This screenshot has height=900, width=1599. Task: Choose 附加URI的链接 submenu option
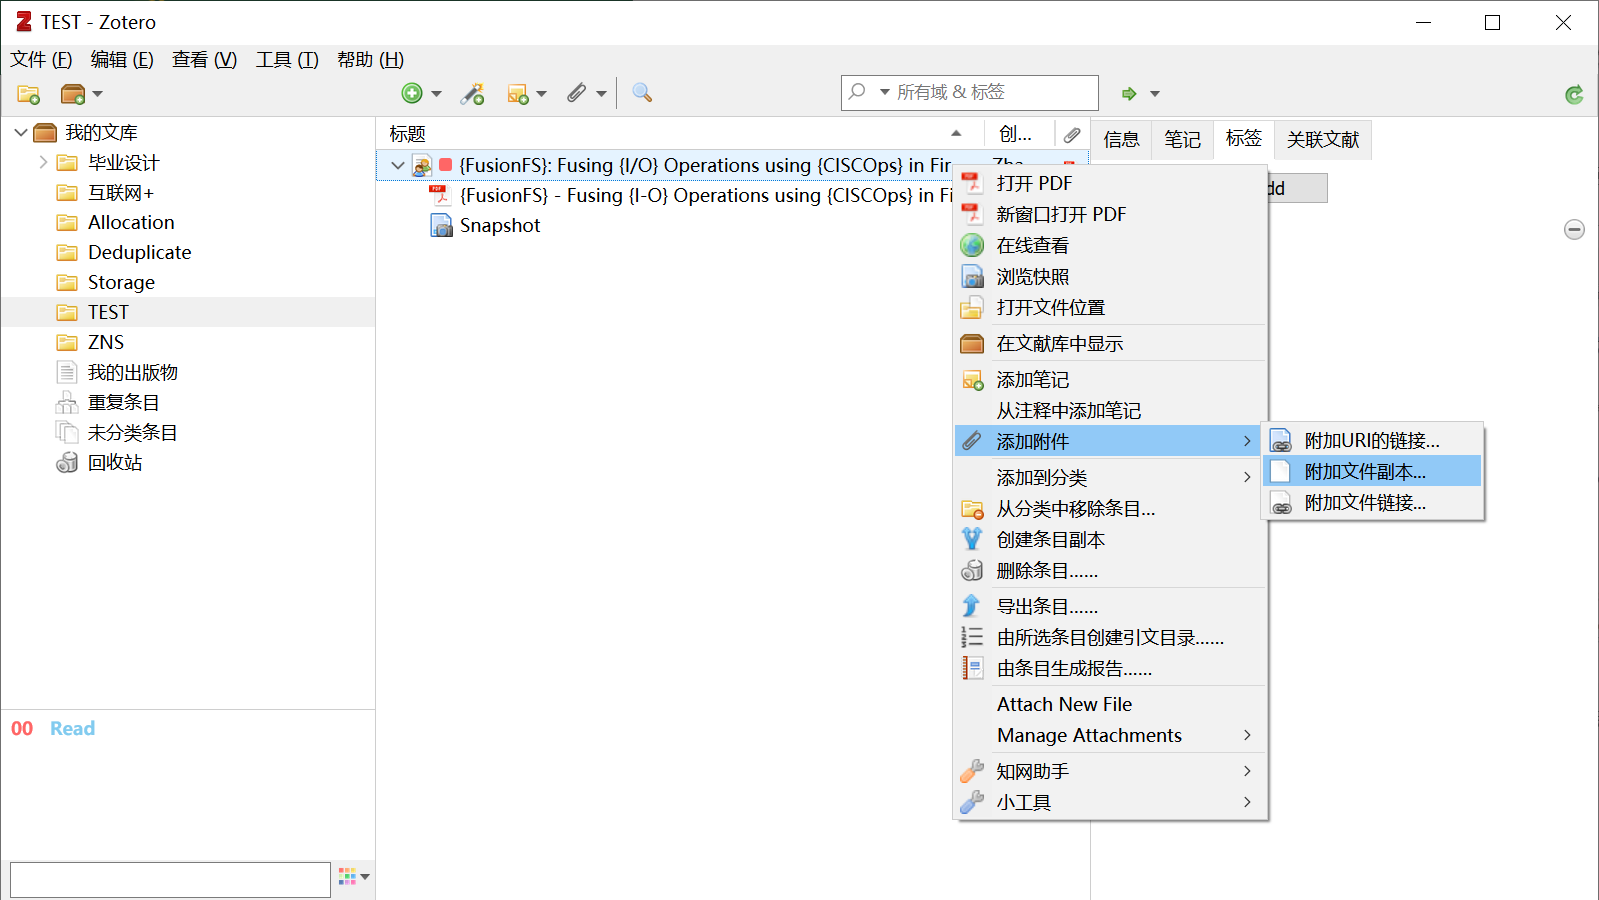point(1372,440)
